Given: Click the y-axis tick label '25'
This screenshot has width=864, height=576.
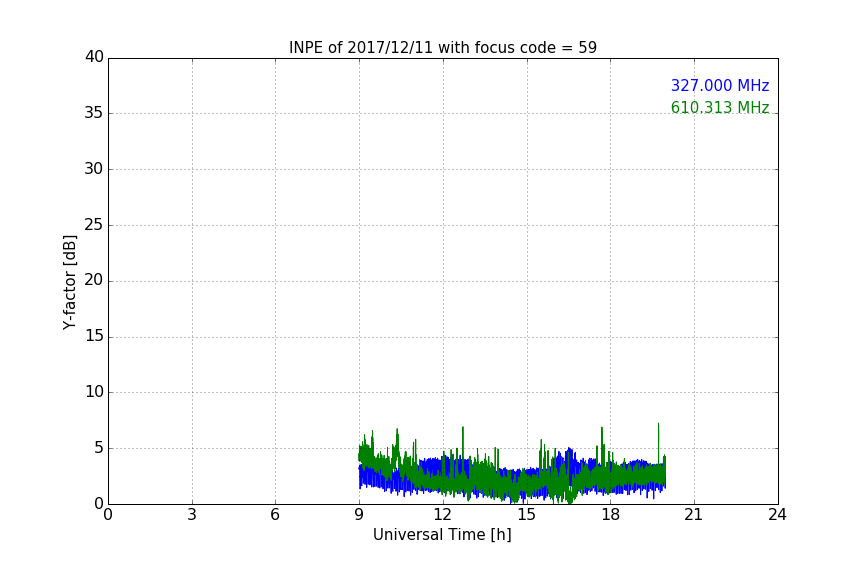Looking at the screenshot, I should tap(94, 224).
